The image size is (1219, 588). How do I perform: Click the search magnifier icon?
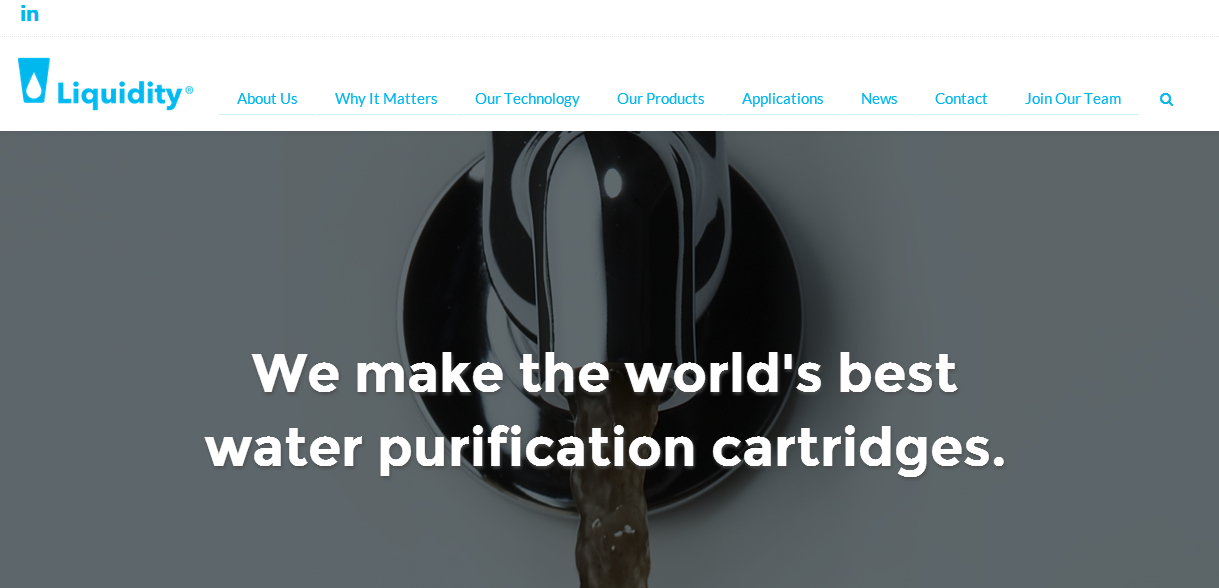1166,99
